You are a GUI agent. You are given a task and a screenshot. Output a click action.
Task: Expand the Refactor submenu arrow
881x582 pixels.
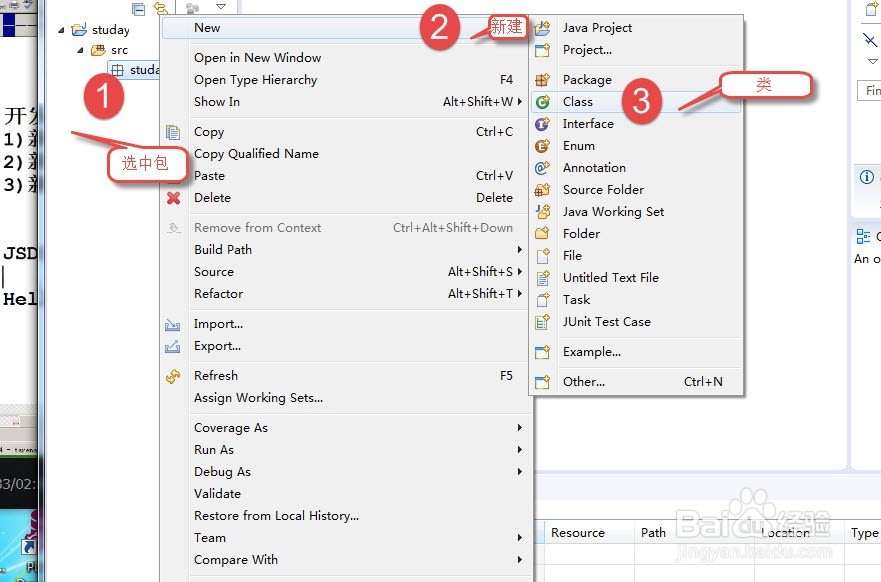tap(520, 293)
